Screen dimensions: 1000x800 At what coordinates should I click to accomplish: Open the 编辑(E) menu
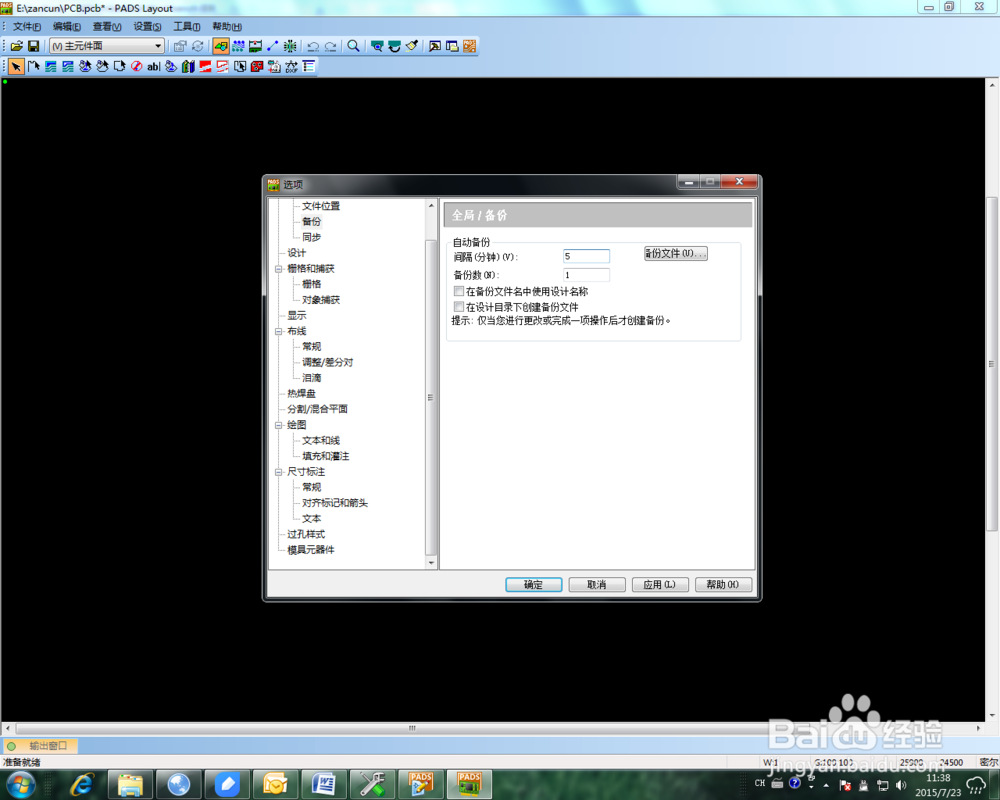click(x=67, y=26)
